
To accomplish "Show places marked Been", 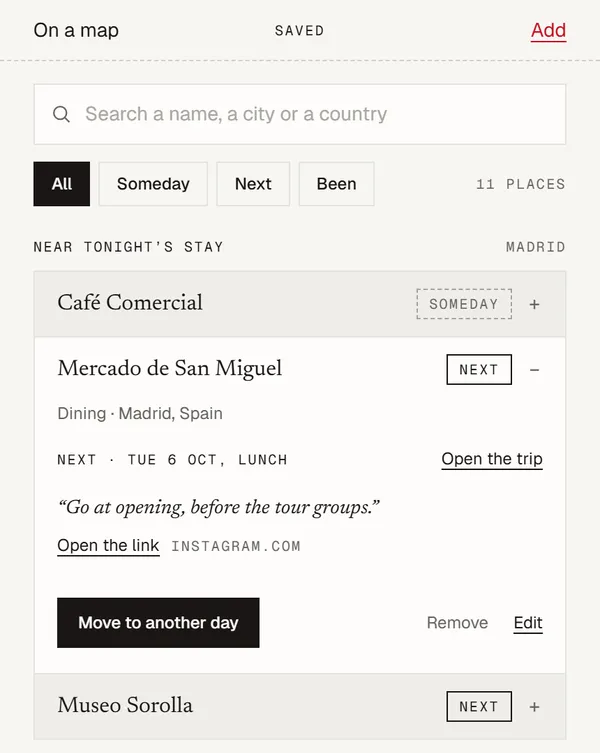I will click(336, 184).
